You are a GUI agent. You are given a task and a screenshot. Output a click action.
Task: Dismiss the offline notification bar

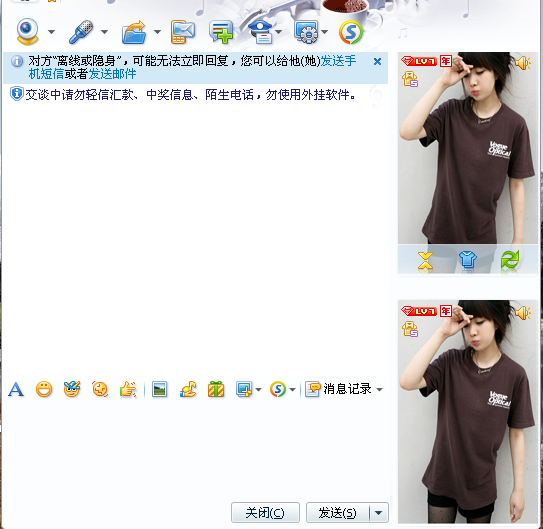pyautogui.click(x=377, y=62)
